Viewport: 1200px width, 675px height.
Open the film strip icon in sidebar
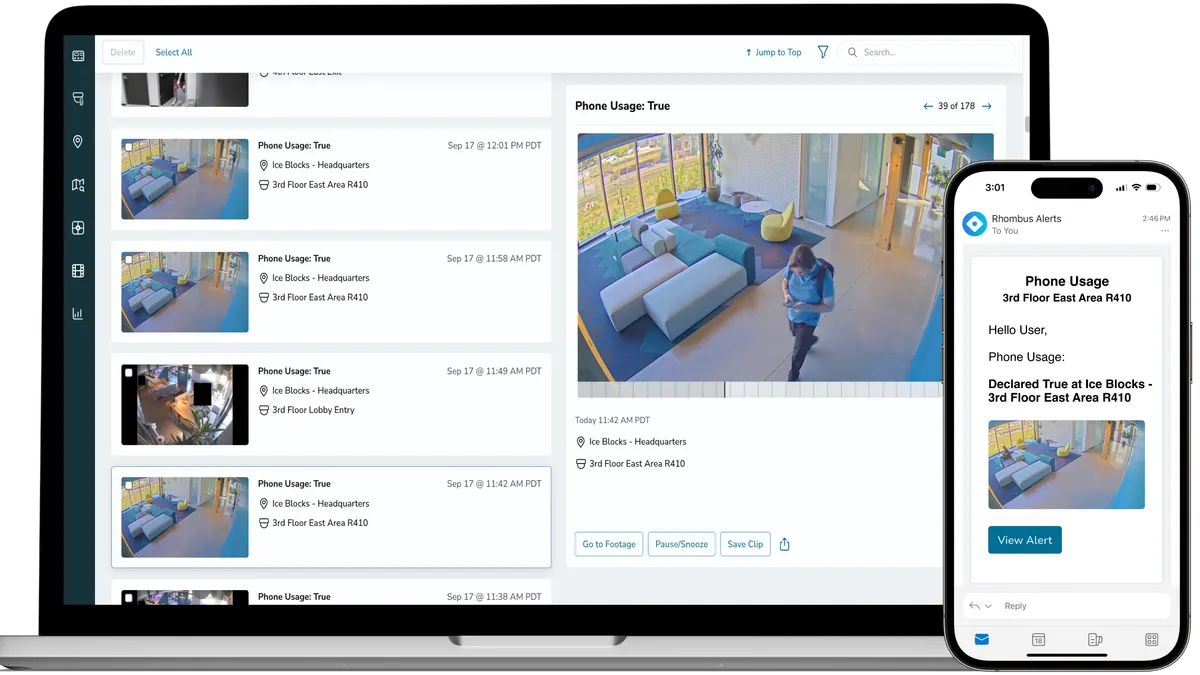pos(78,271)
